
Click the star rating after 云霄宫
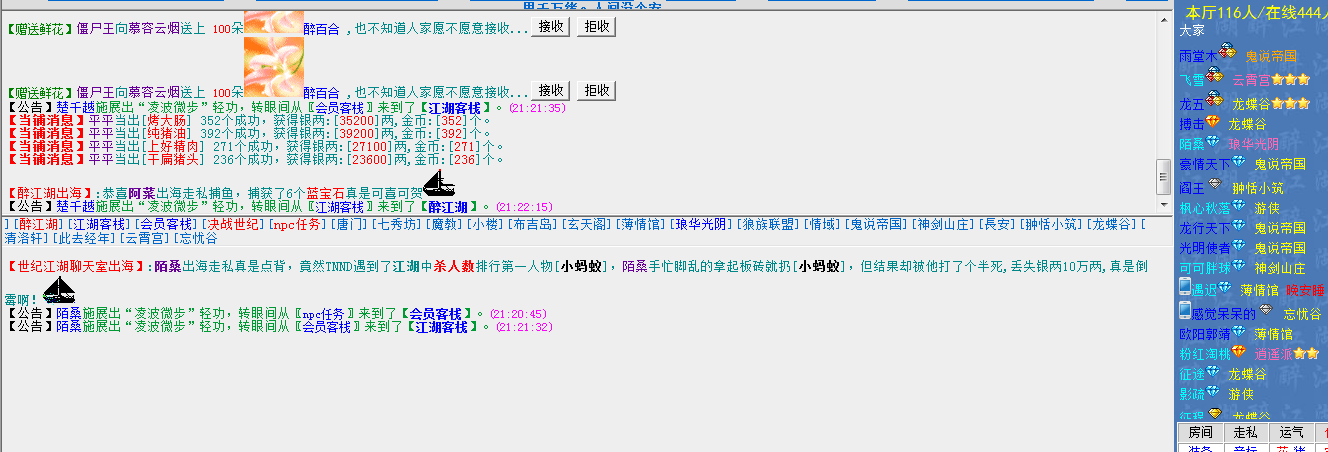(1290, 79)
